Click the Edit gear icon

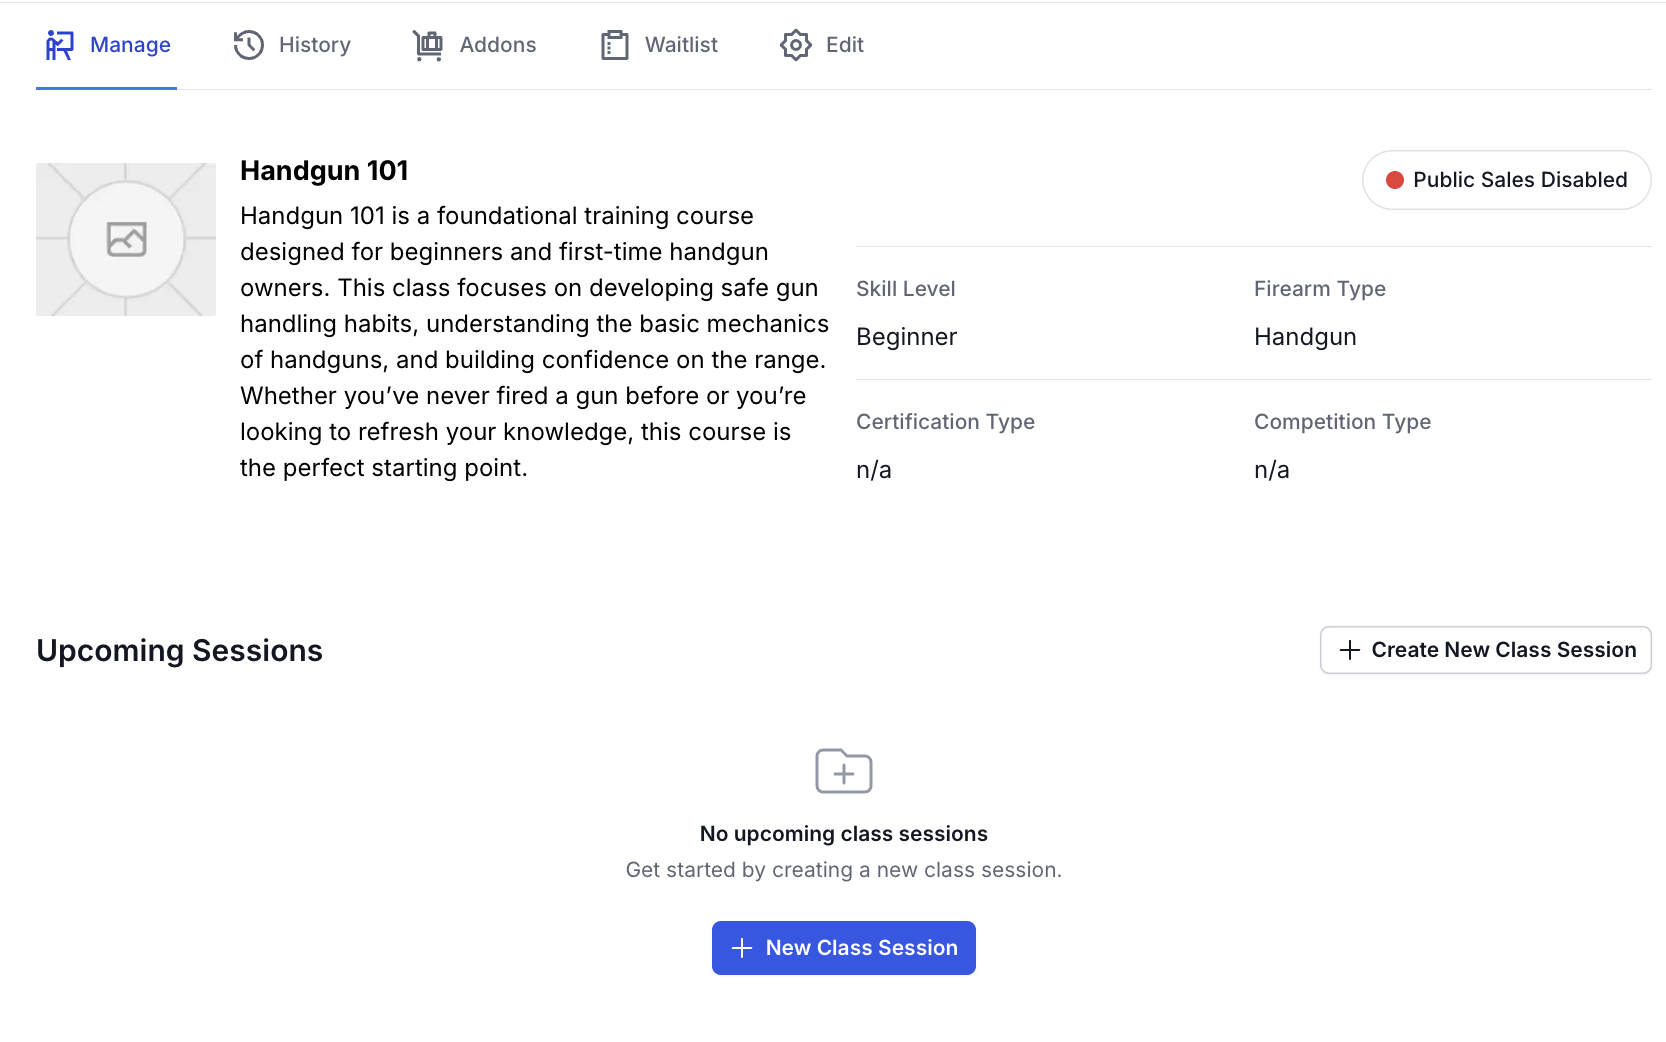coord(795,45)
